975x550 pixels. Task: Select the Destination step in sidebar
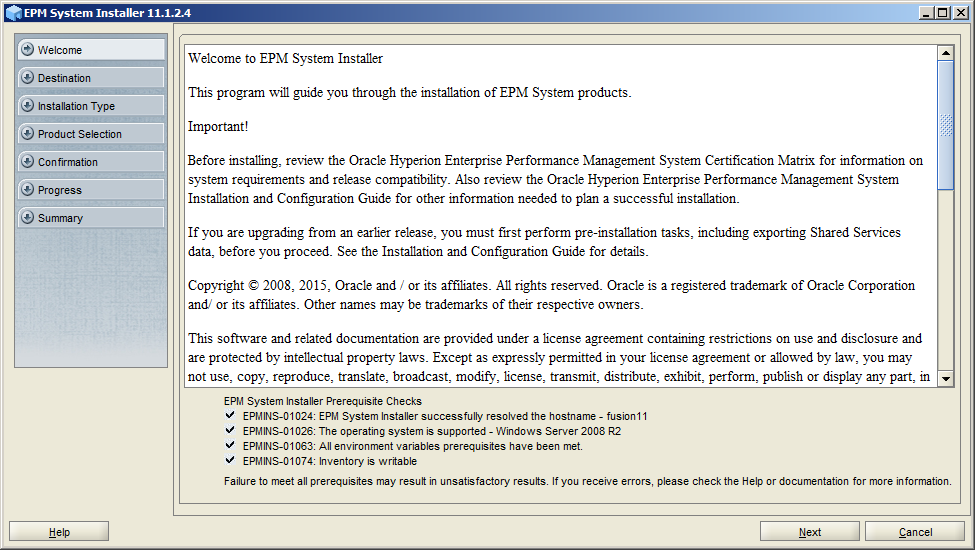coord(91,78)
